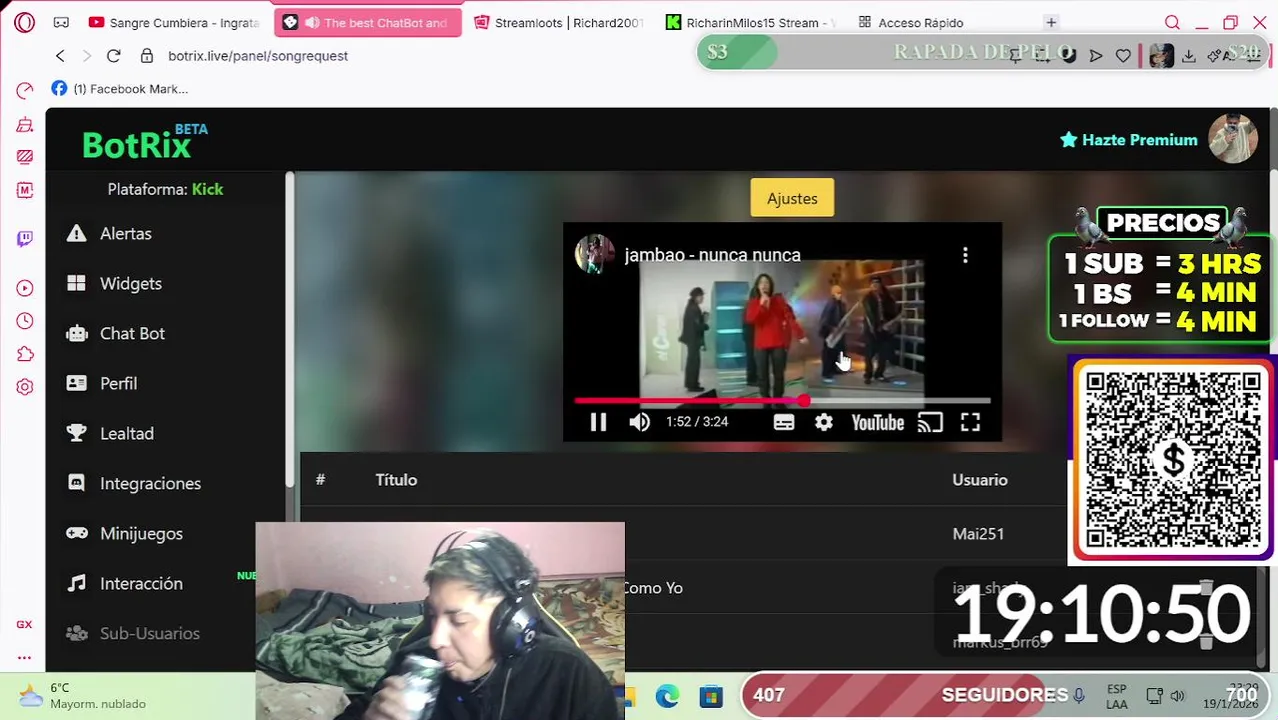Click the Chat Bot robot icon
This screenshot has height=720, width=1278.
(x=76, y=333)
